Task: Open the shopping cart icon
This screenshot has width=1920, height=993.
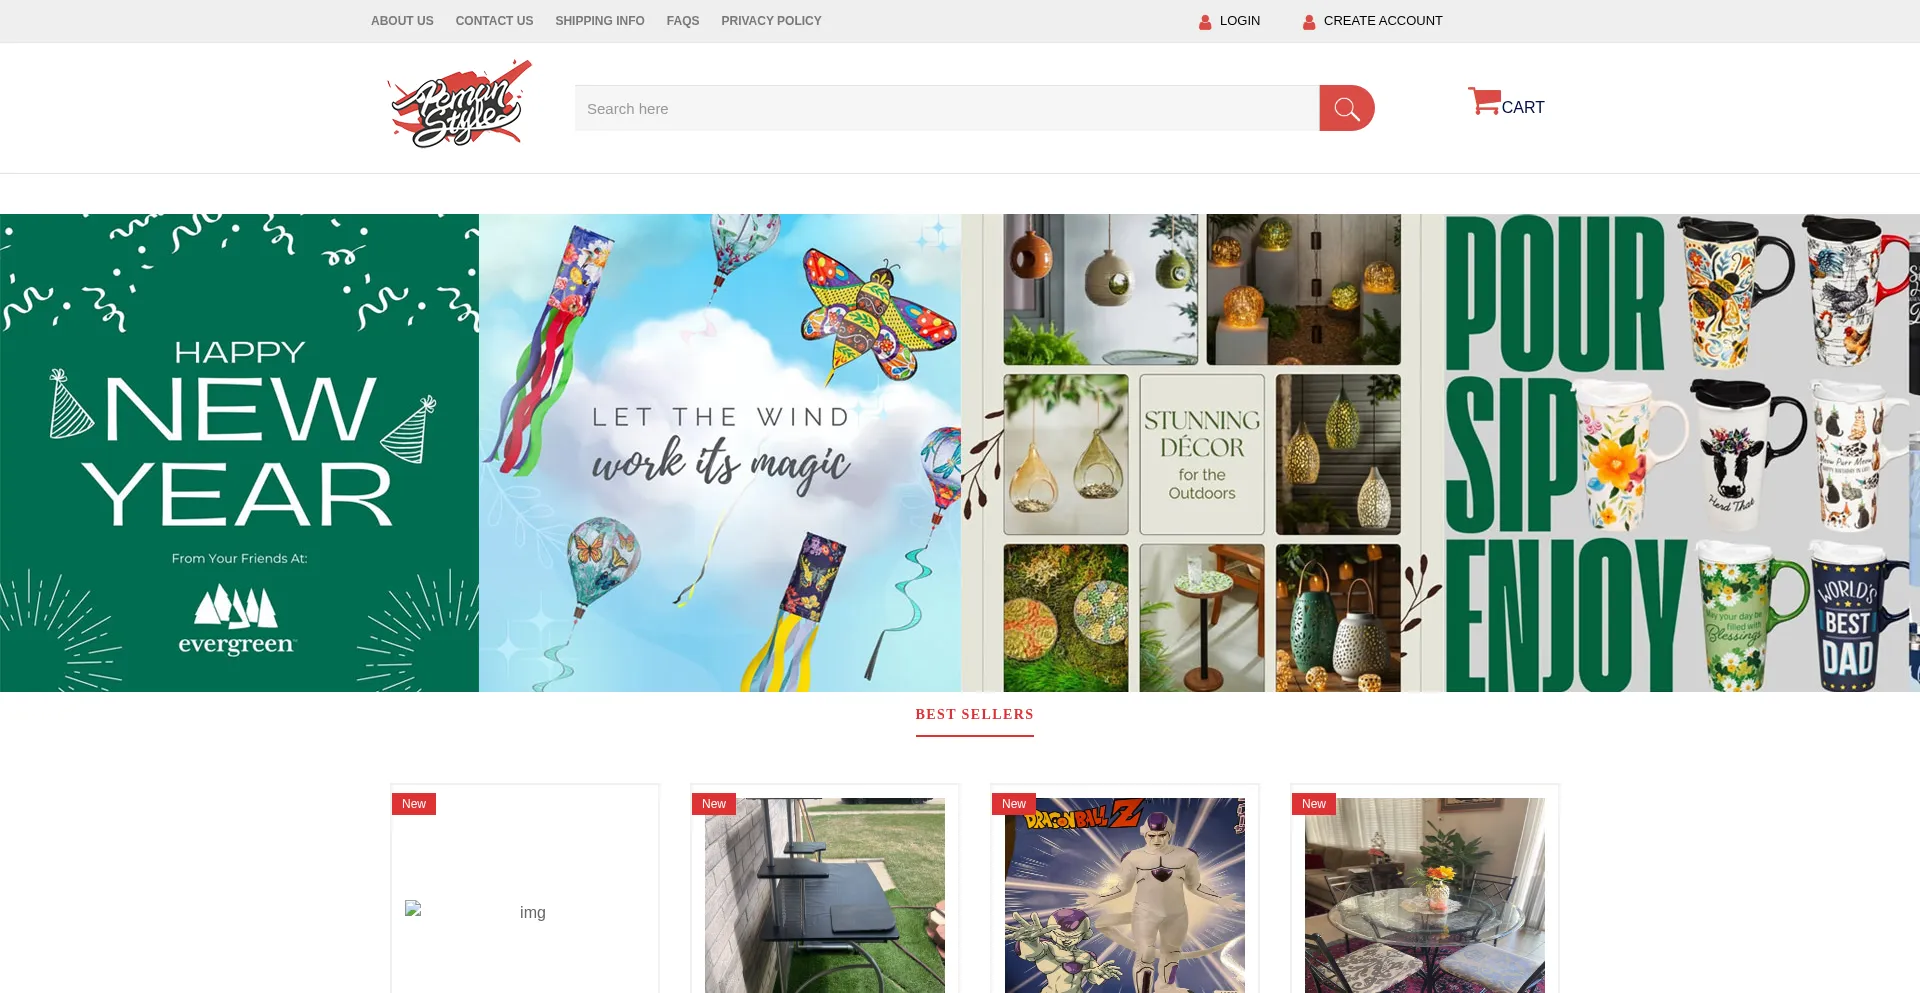Action: coord(1484,101)
